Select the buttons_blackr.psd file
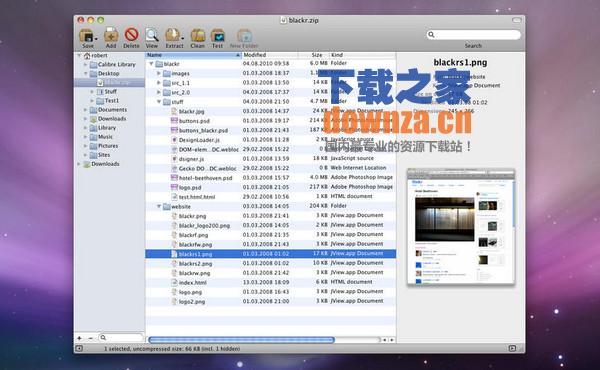Image resolution: width=600 pixels, height=370 pixels. click(203, 130)
